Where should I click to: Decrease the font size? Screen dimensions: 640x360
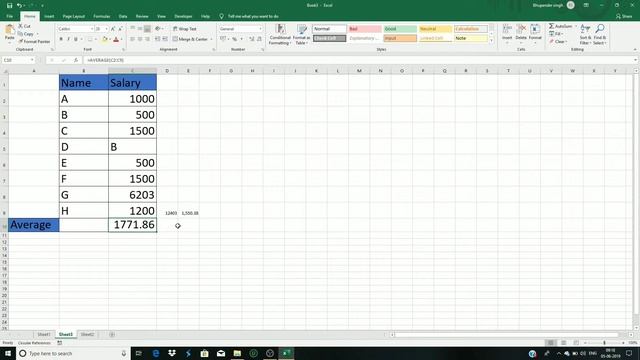tap(120, 29)
